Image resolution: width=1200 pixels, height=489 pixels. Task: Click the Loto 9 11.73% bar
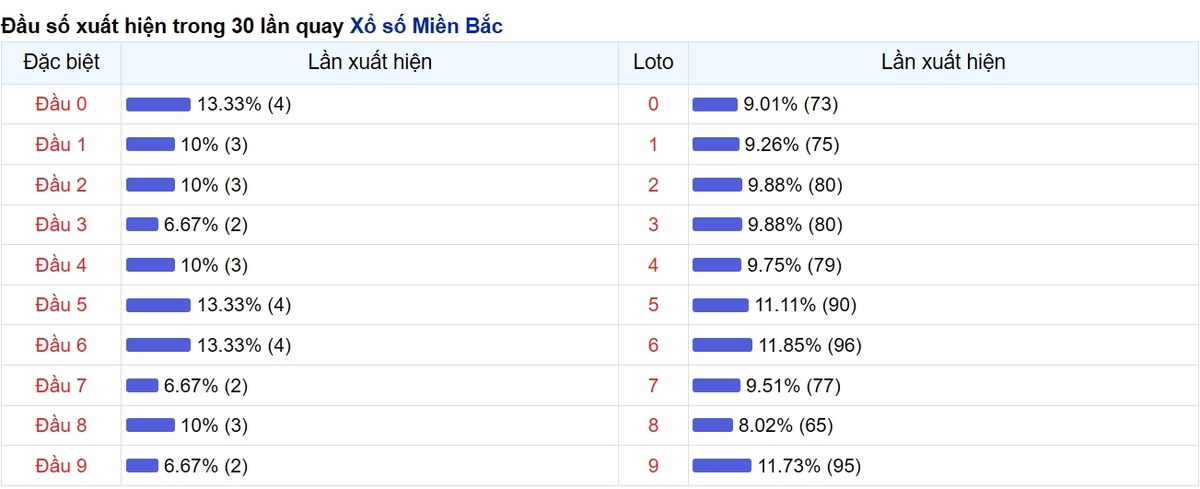[x=722, y=465]
